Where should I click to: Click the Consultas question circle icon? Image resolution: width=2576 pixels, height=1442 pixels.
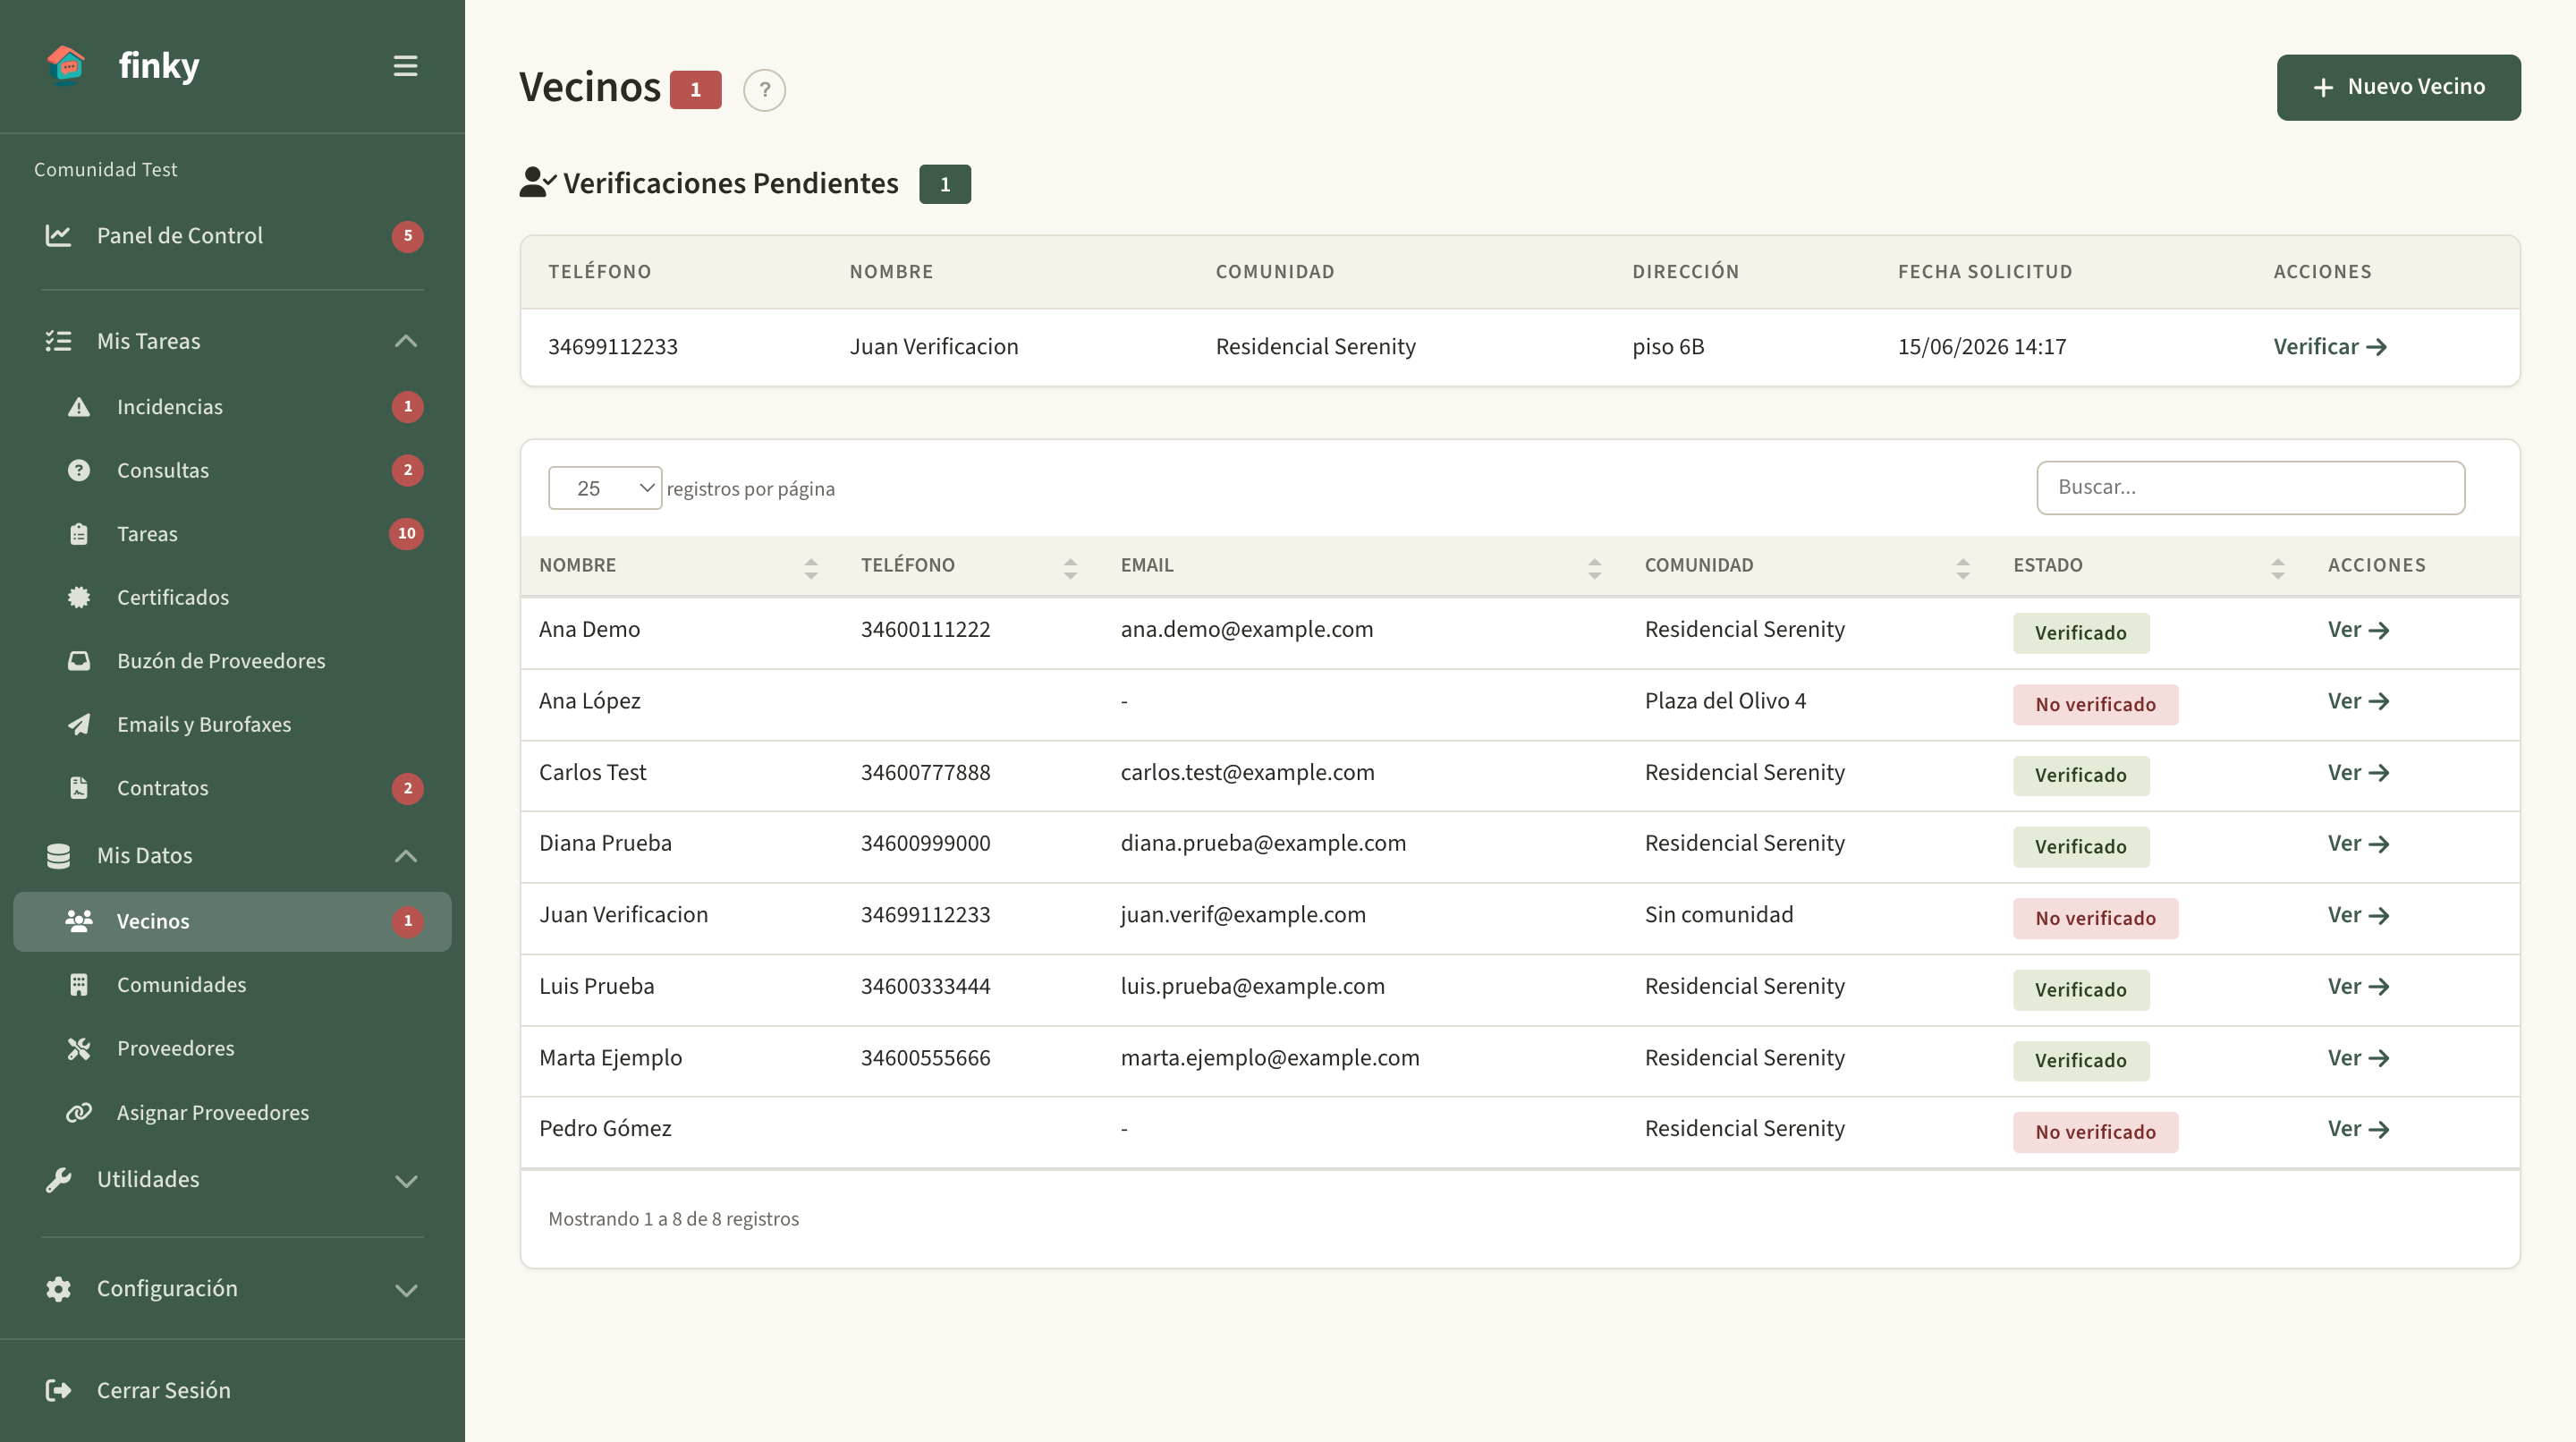79,470
